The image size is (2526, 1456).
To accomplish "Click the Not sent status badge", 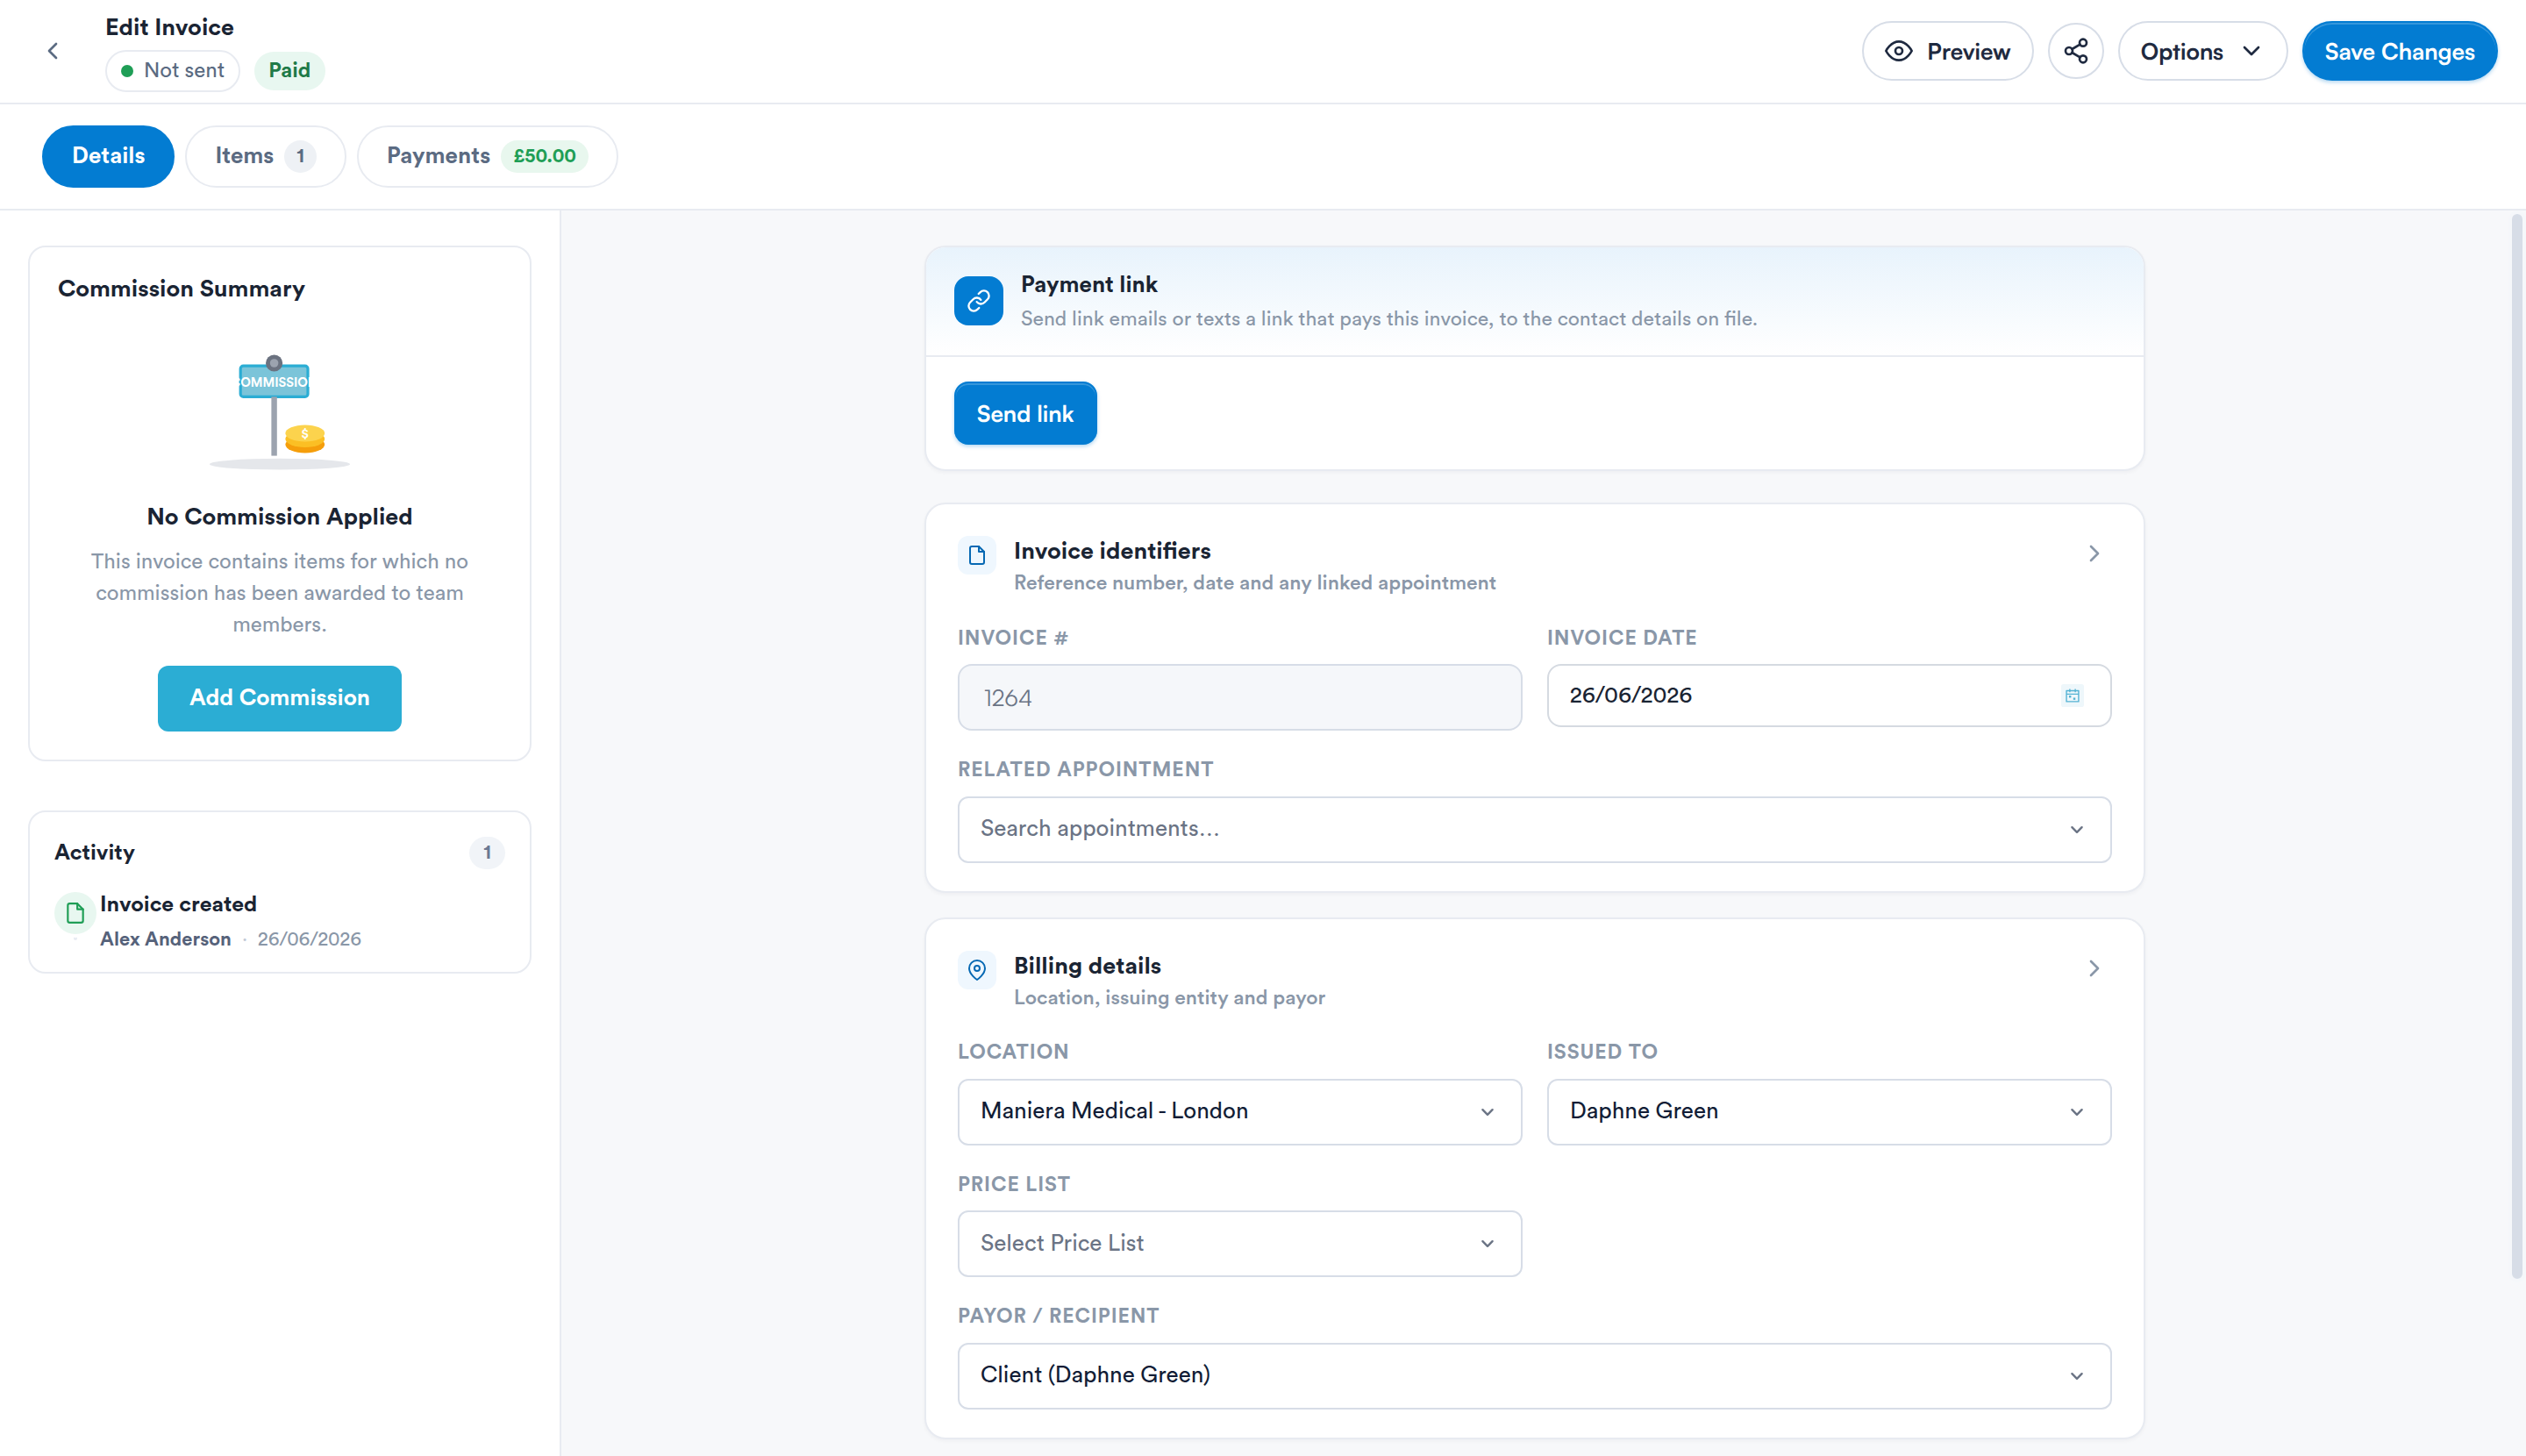I will (x=172, y=71).
